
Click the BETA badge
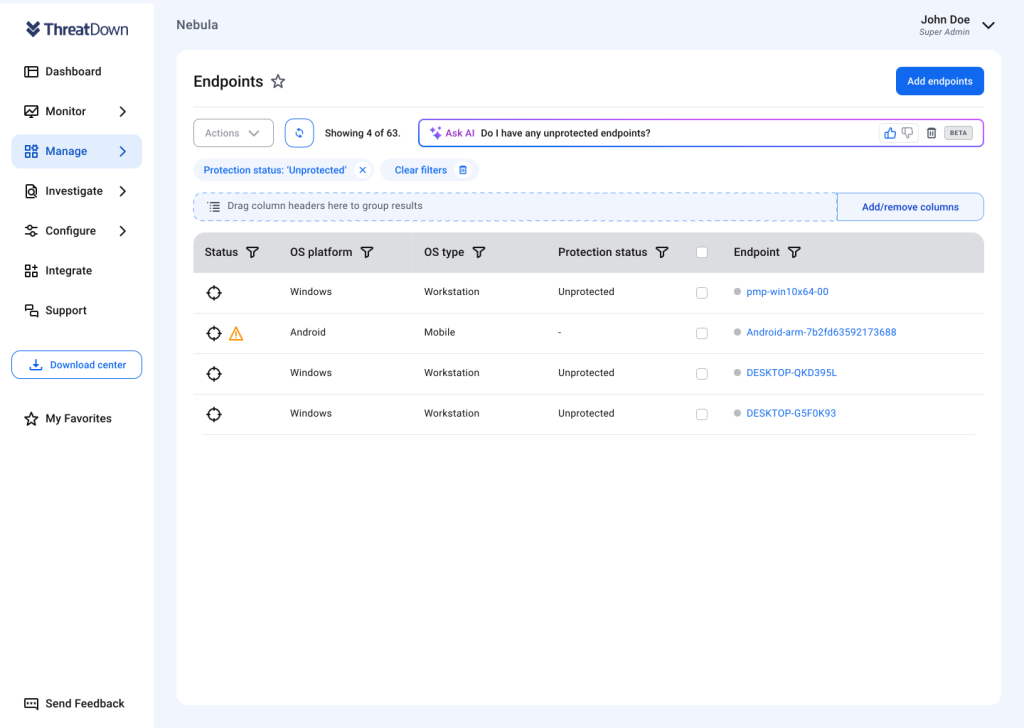[x=958, y=133]
